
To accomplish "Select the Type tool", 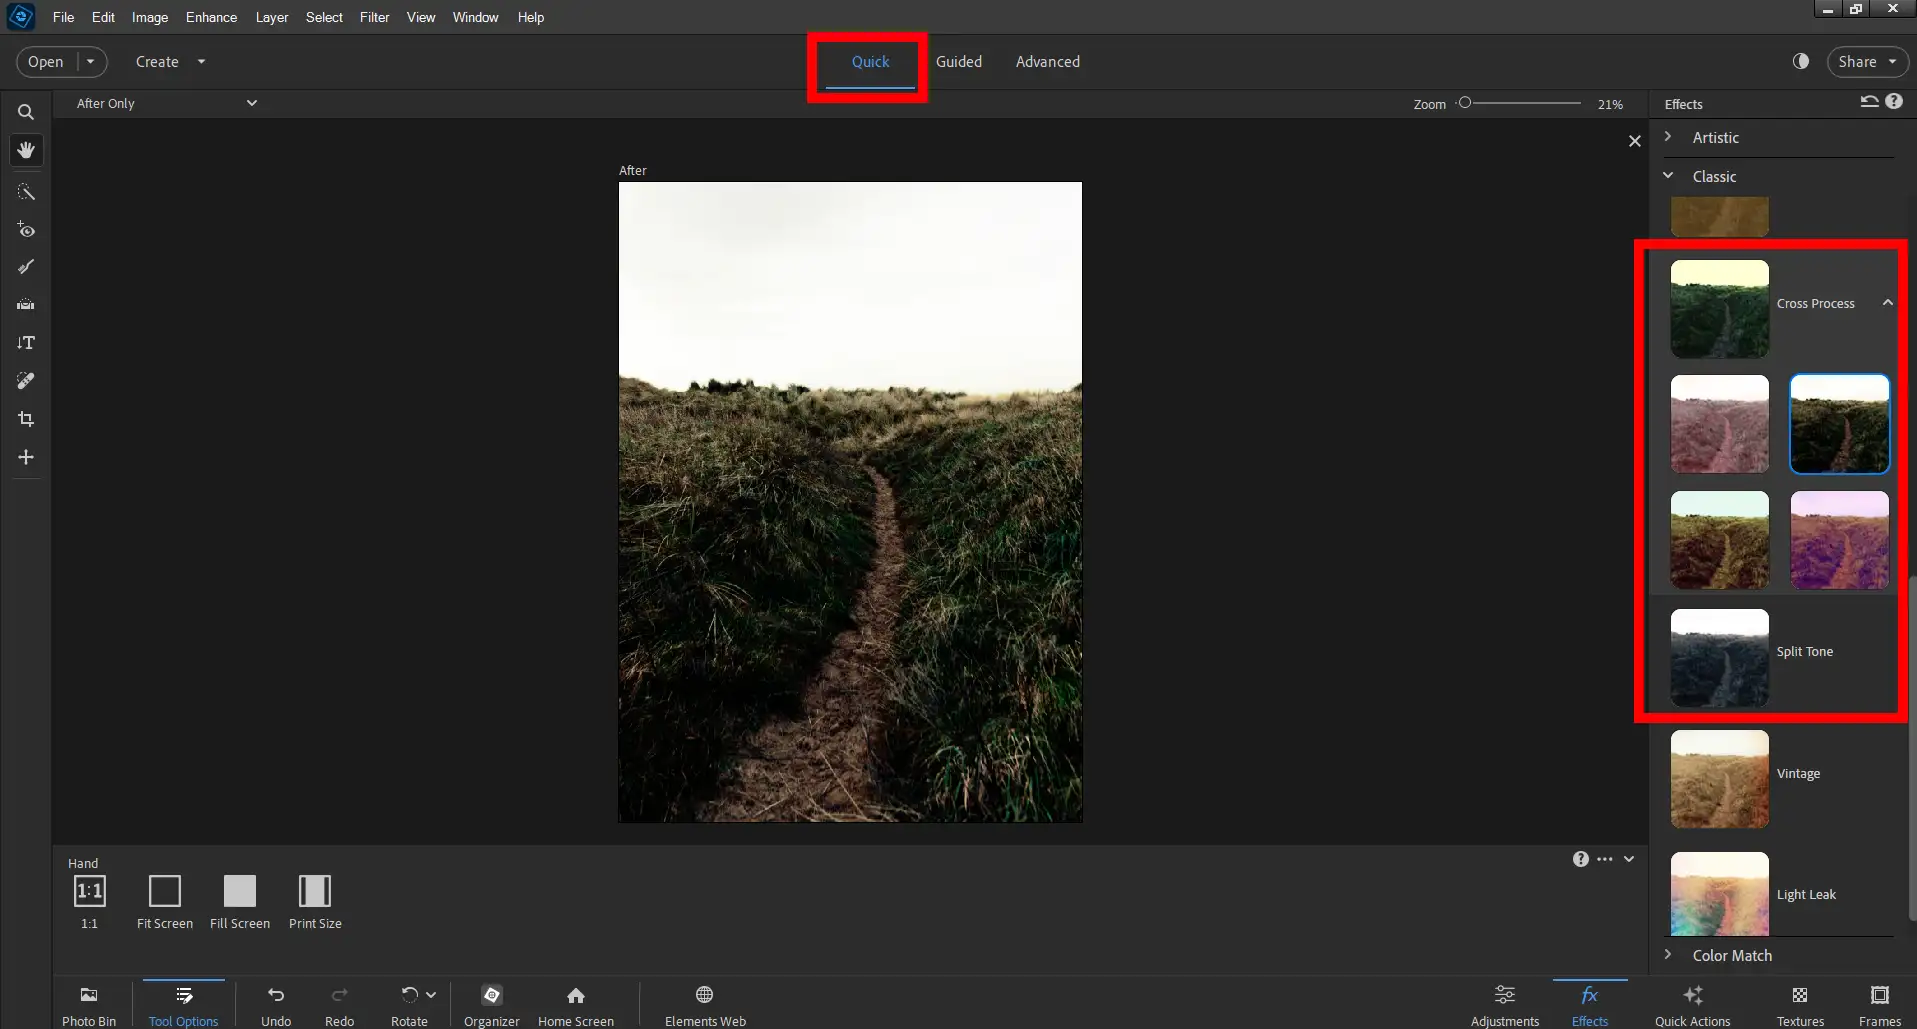I will [x=26, y=343].
